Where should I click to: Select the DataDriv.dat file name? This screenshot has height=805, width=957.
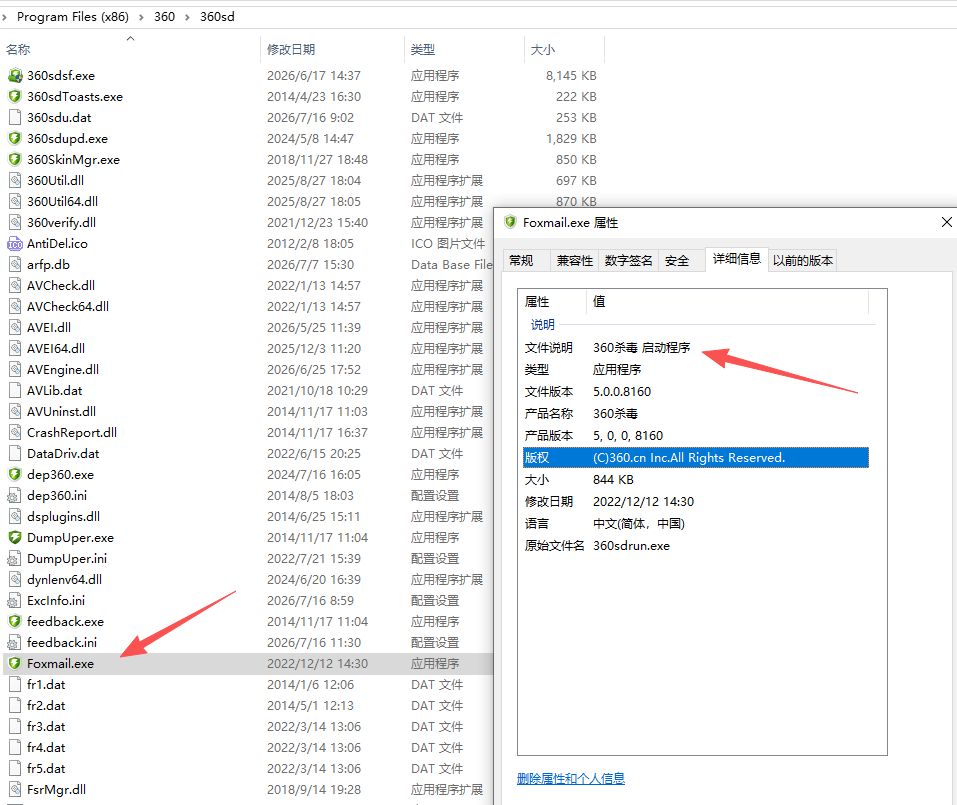tap(63, 453)
